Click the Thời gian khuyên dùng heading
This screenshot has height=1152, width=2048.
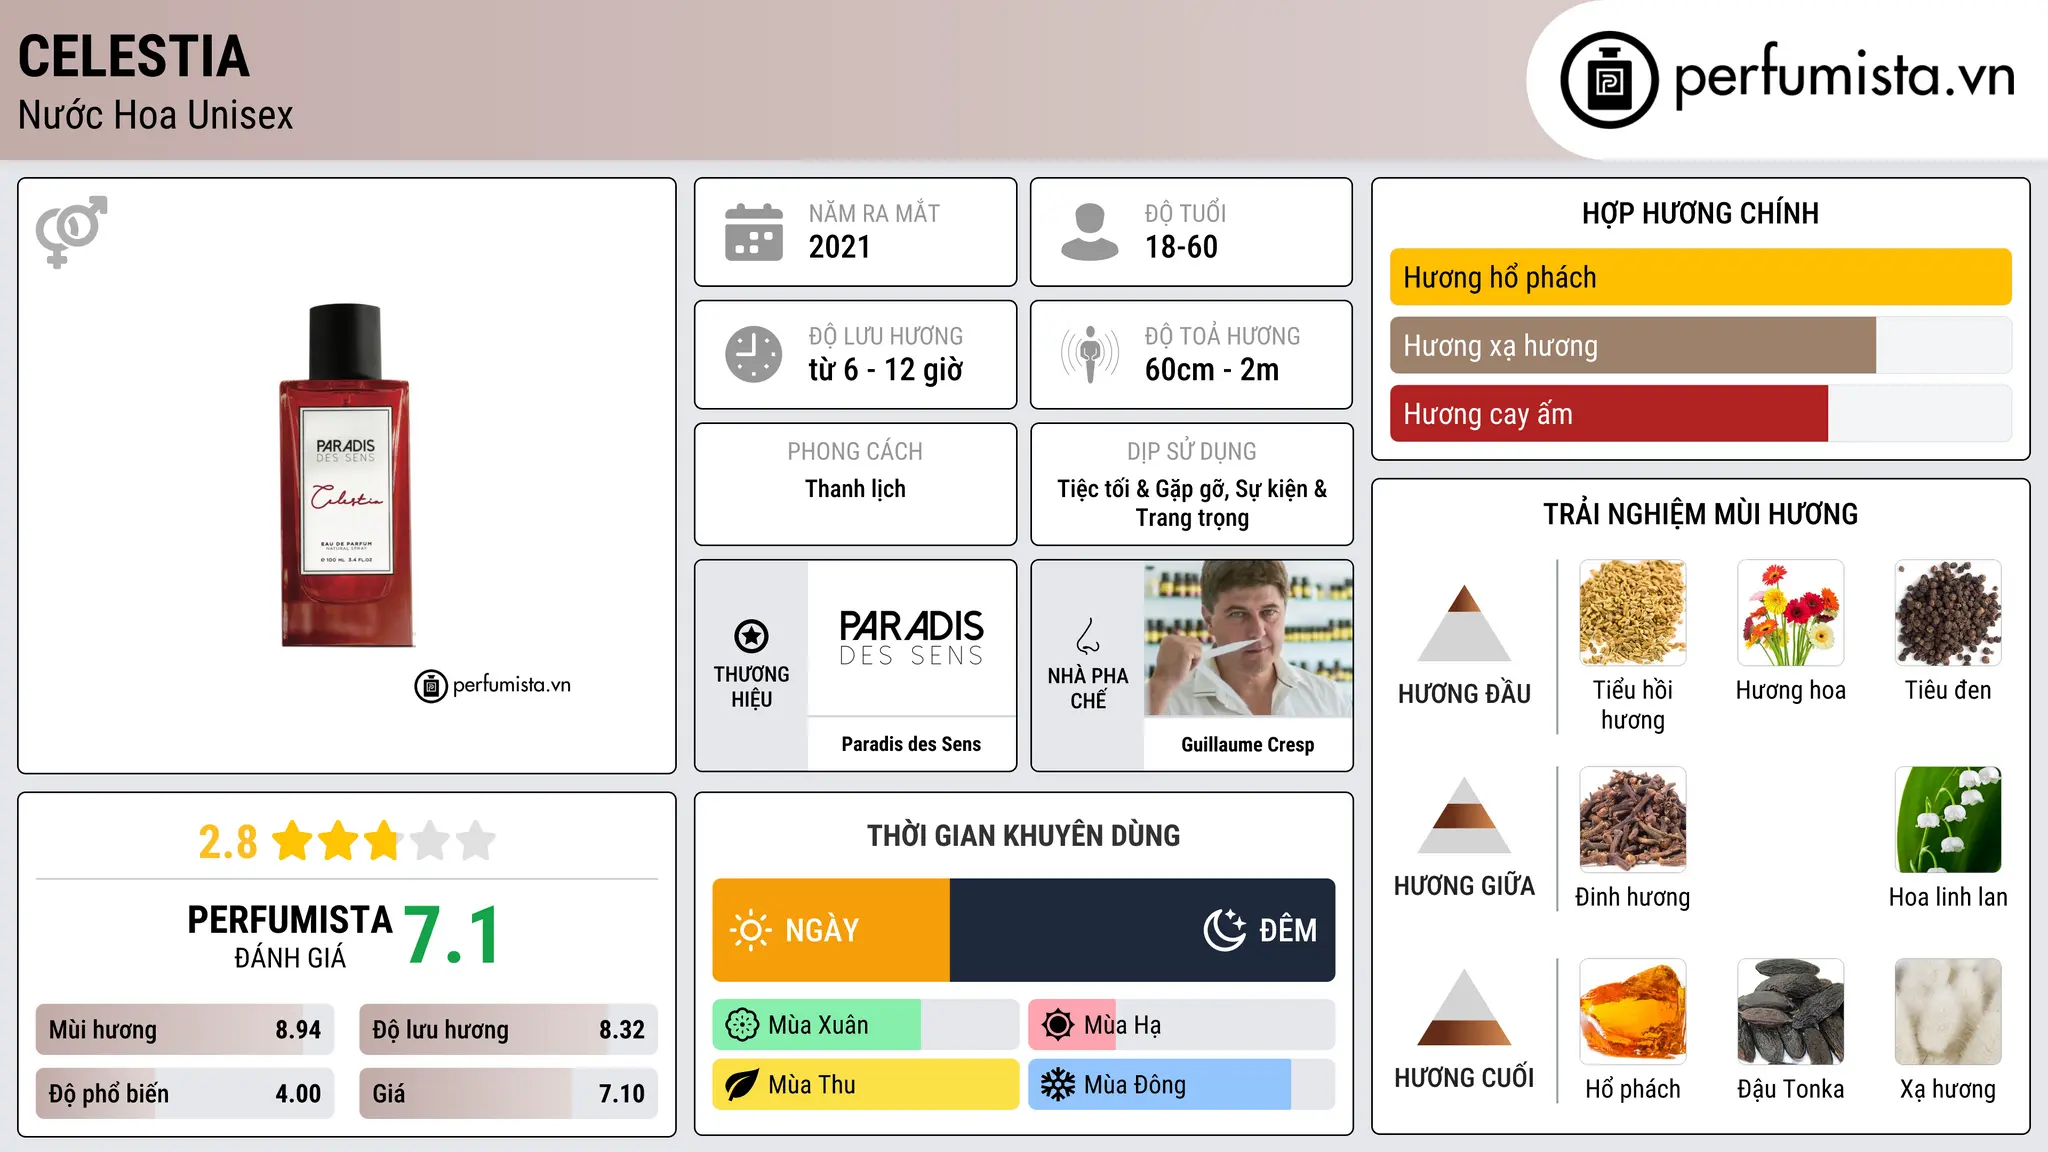click(1024, 836)
